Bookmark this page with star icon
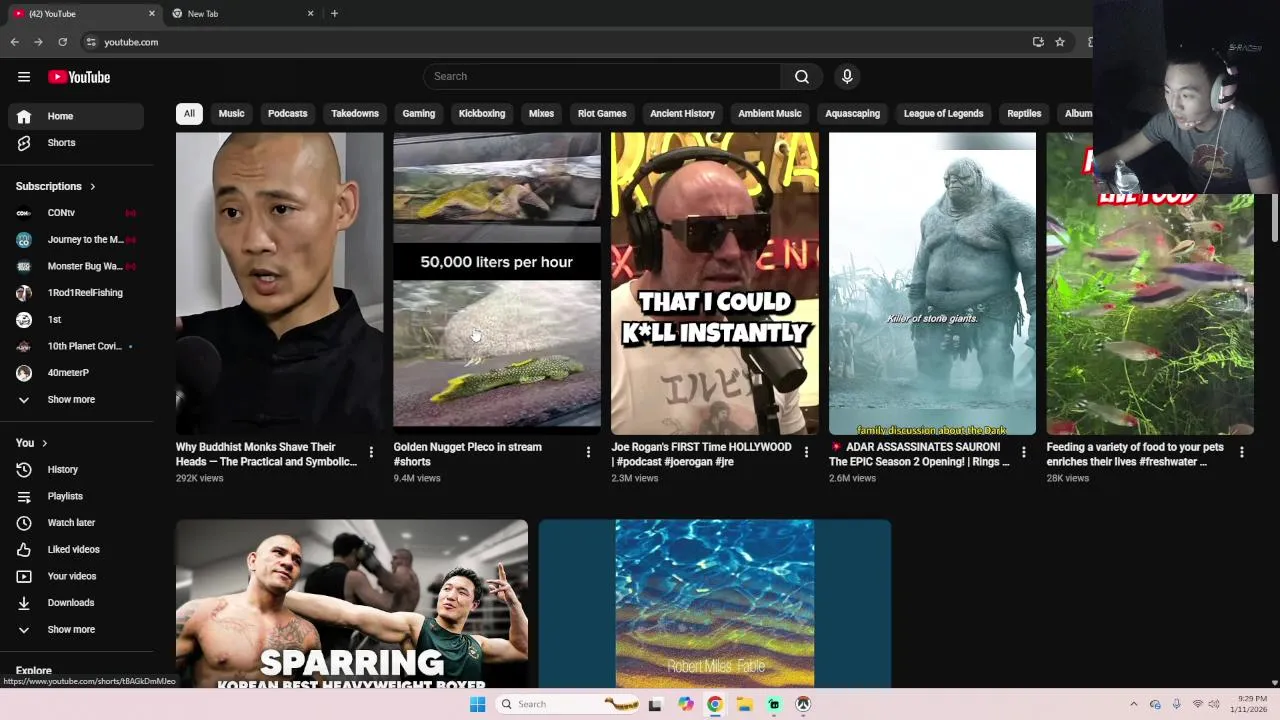 click(1060, 42)
